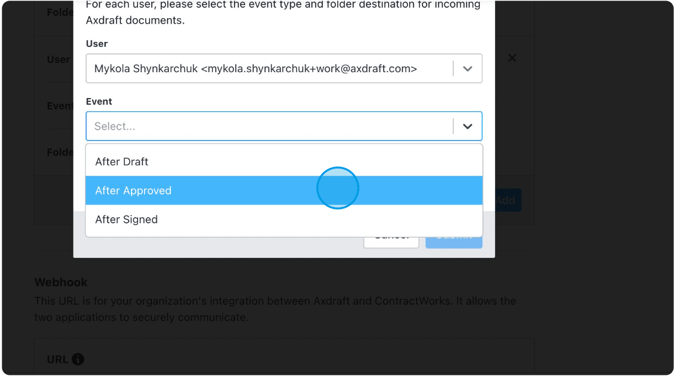This screenshot has width=674, height=377.
Task: Pick the After Signed event option
Action: click(x=284, y=219)
